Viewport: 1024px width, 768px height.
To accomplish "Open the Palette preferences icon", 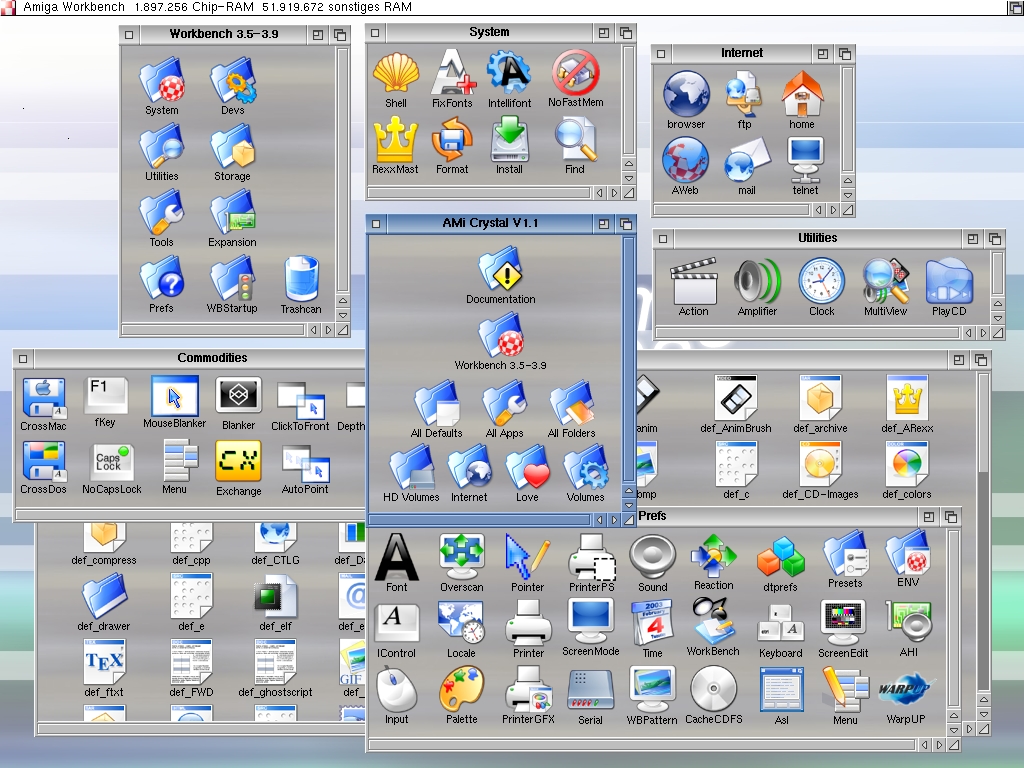I will (x=461, y=690).
